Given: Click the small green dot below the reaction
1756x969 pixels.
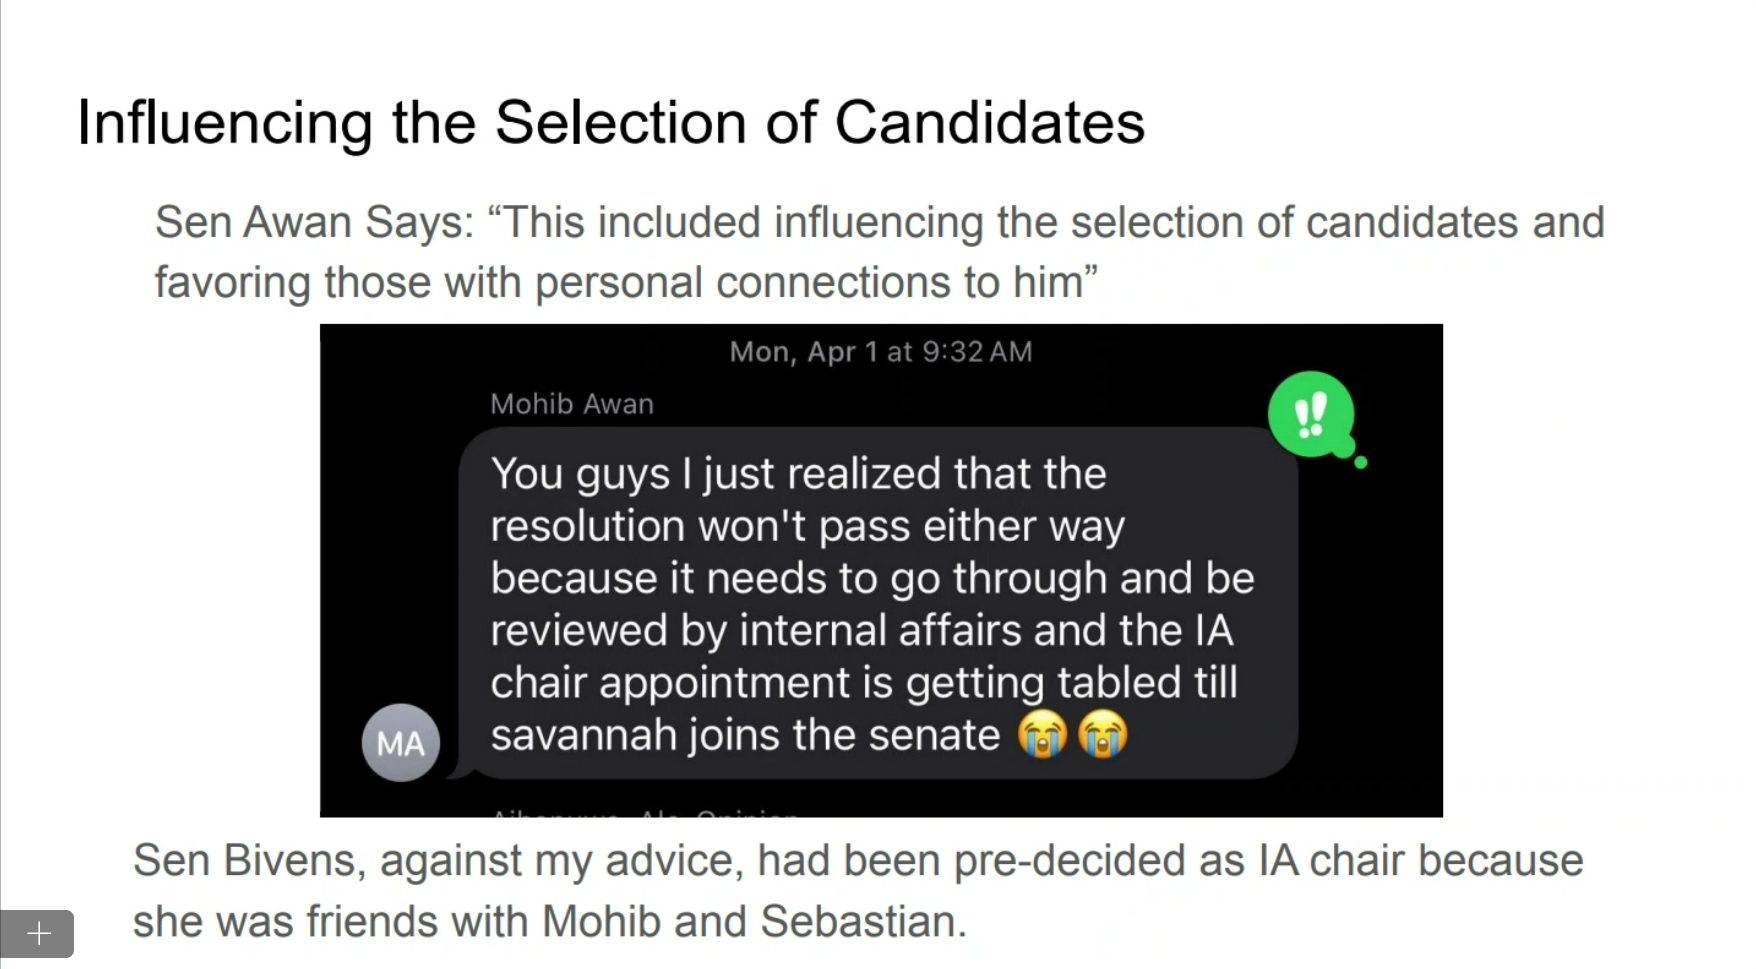Looking at the screenshot, I should click(1360, 462).
